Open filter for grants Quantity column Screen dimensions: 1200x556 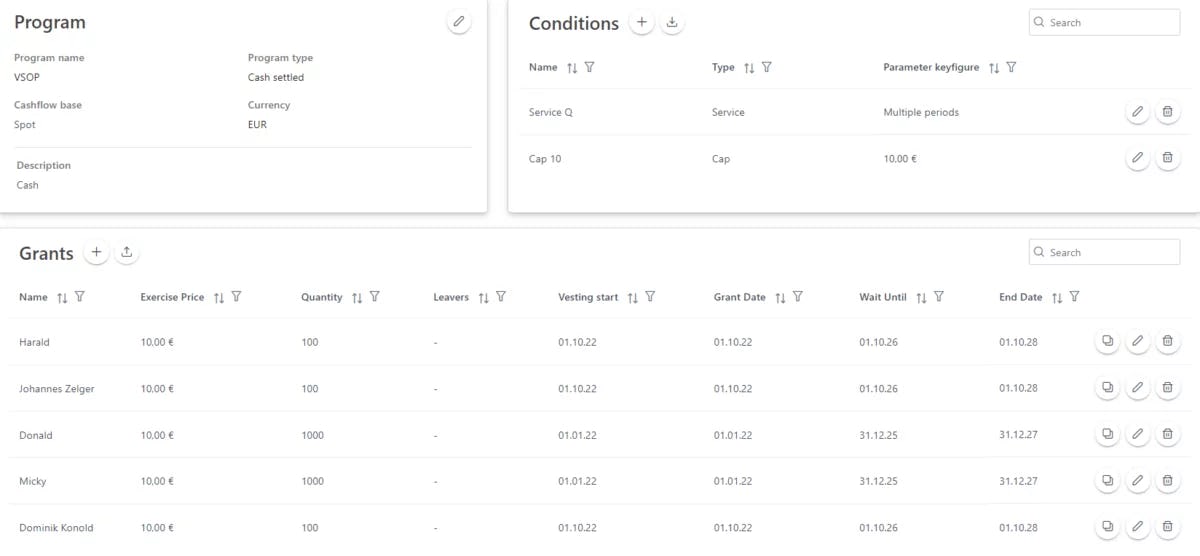[375, 297]
